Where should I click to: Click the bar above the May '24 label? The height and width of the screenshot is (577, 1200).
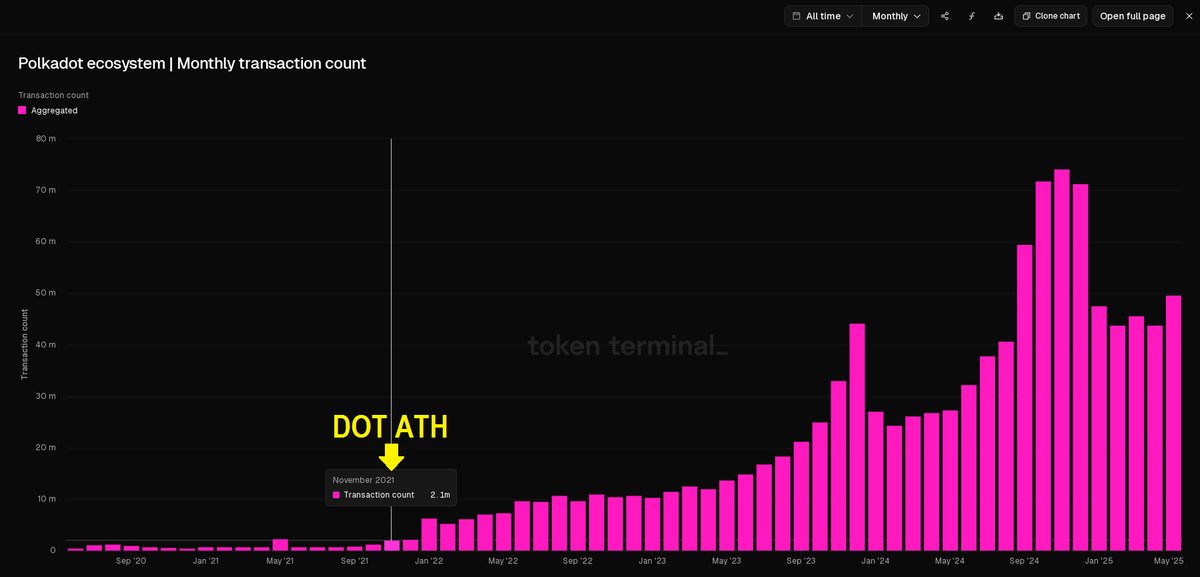coord(951,480)
